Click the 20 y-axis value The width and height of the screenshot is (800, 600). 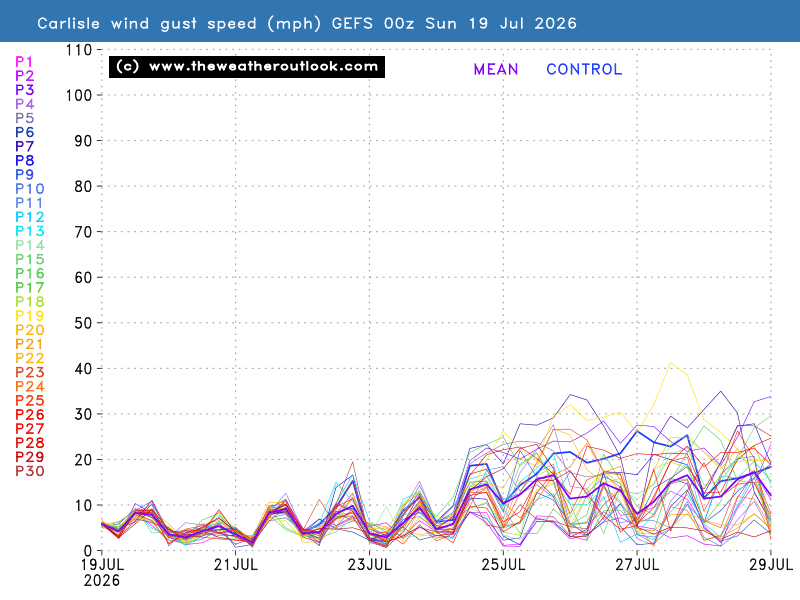click(x=83, y=460)
